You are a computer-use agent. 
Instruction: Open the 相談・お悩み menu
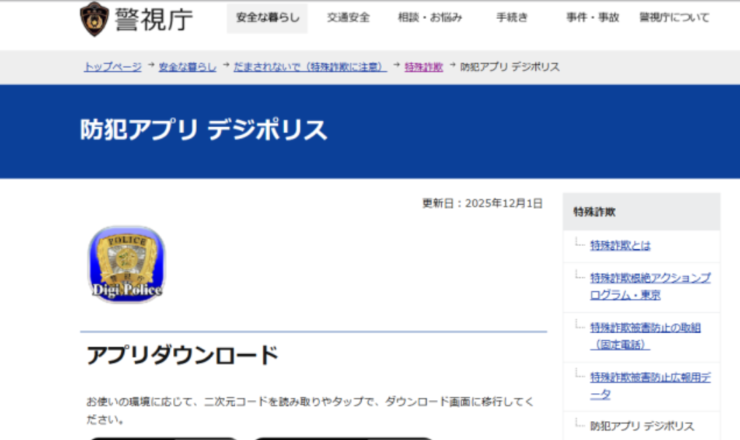pos(430,18)
